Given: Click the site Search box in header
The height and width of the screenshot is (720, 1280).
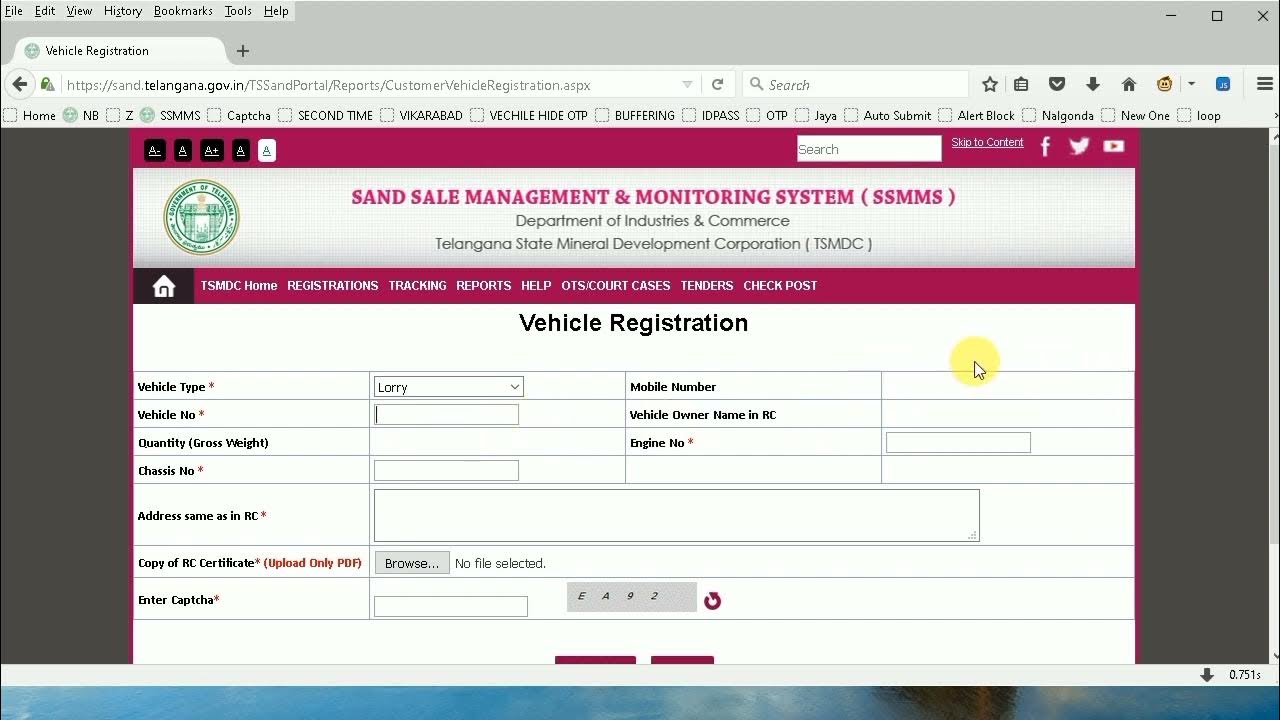Looking at the screenshot, I should pyautogui.click(x=869, y=149).
